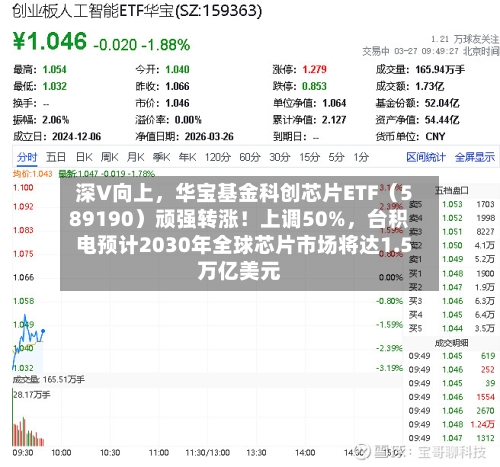Click the 资产净值 value 54.44亿

442,120
